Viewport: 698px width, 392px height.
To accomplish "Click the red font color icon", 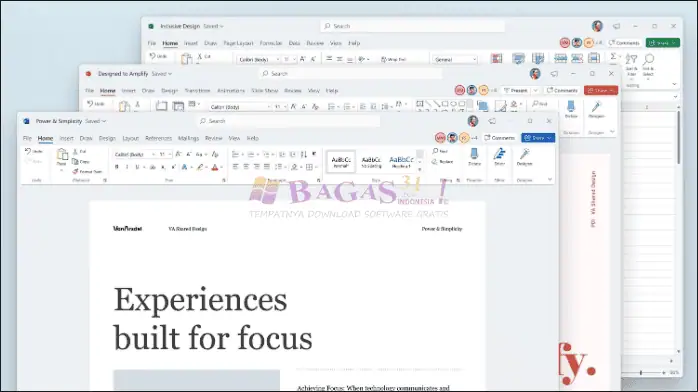I will coord(215,167).
